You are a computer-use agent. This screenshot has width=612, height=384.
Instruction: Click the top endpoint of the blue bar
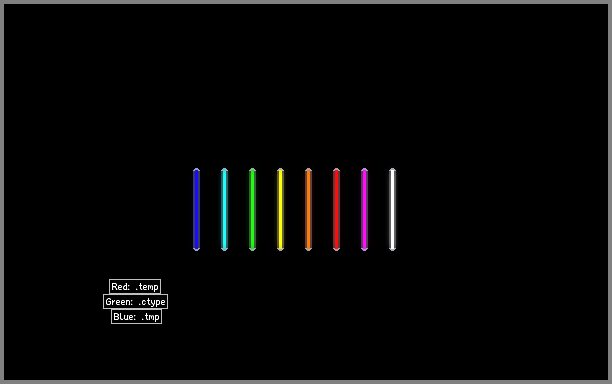pyautogui.click(x=196, y=170)
